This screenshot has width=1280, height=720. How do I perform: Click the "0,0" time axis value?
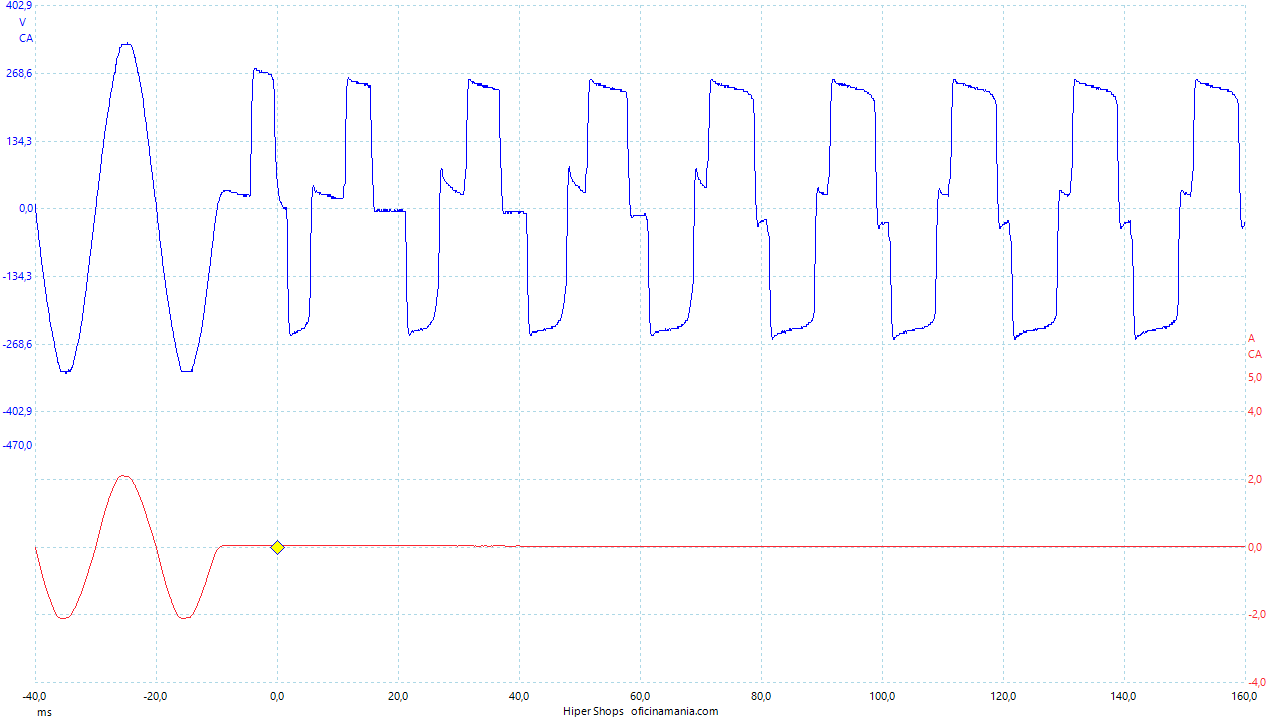pyautogui.click(x=277, y=696)
